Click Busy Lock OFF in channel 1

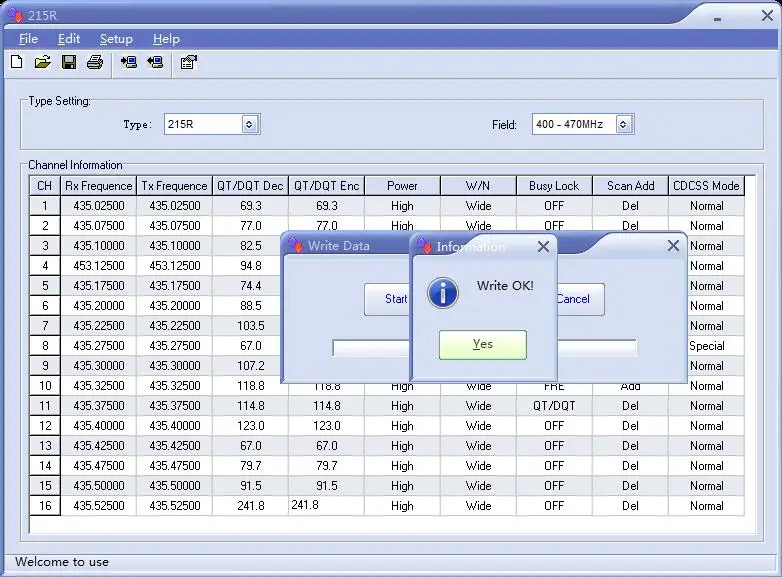pyautogui.click(x=554, y=205)
